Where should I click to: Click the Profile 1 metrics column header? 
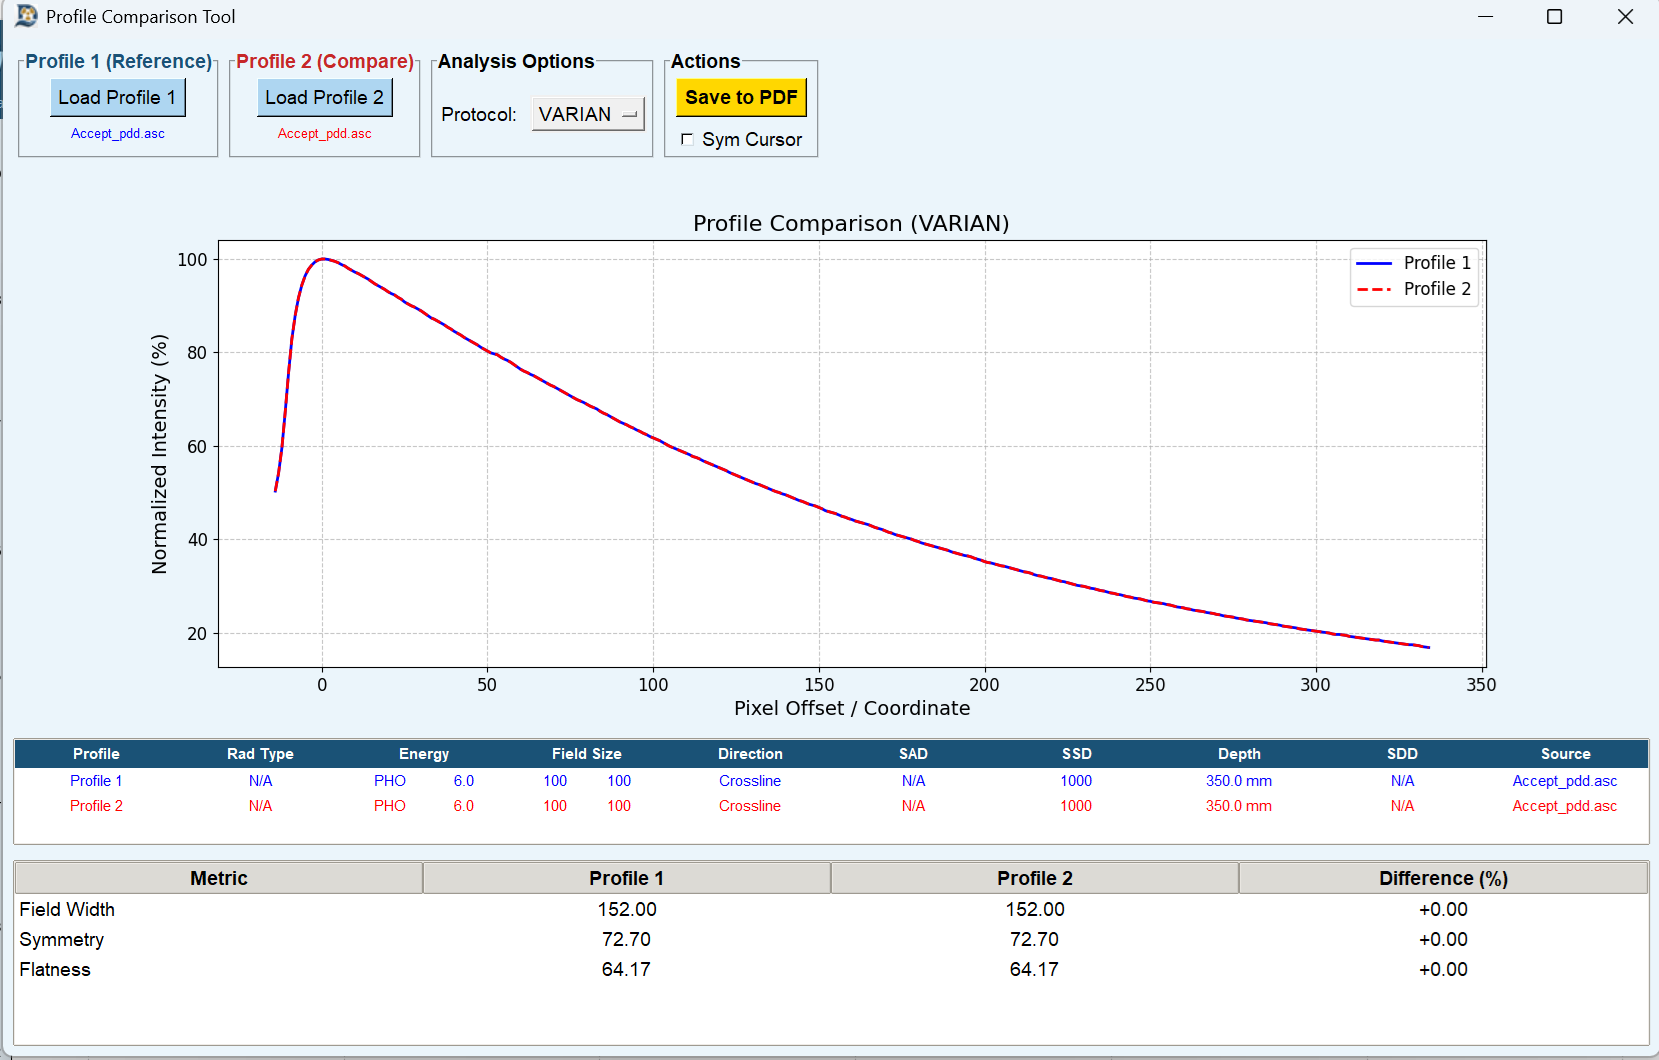(x=626, y=878)
